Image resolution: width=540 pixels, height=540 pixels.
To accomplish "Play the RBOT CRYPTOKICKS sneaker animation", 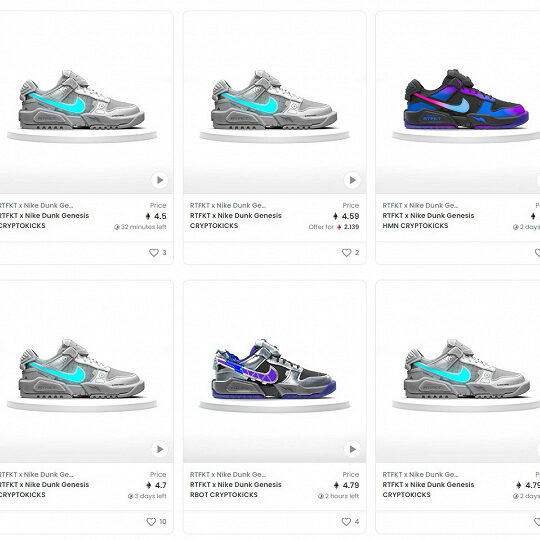I will click(352, 449).
